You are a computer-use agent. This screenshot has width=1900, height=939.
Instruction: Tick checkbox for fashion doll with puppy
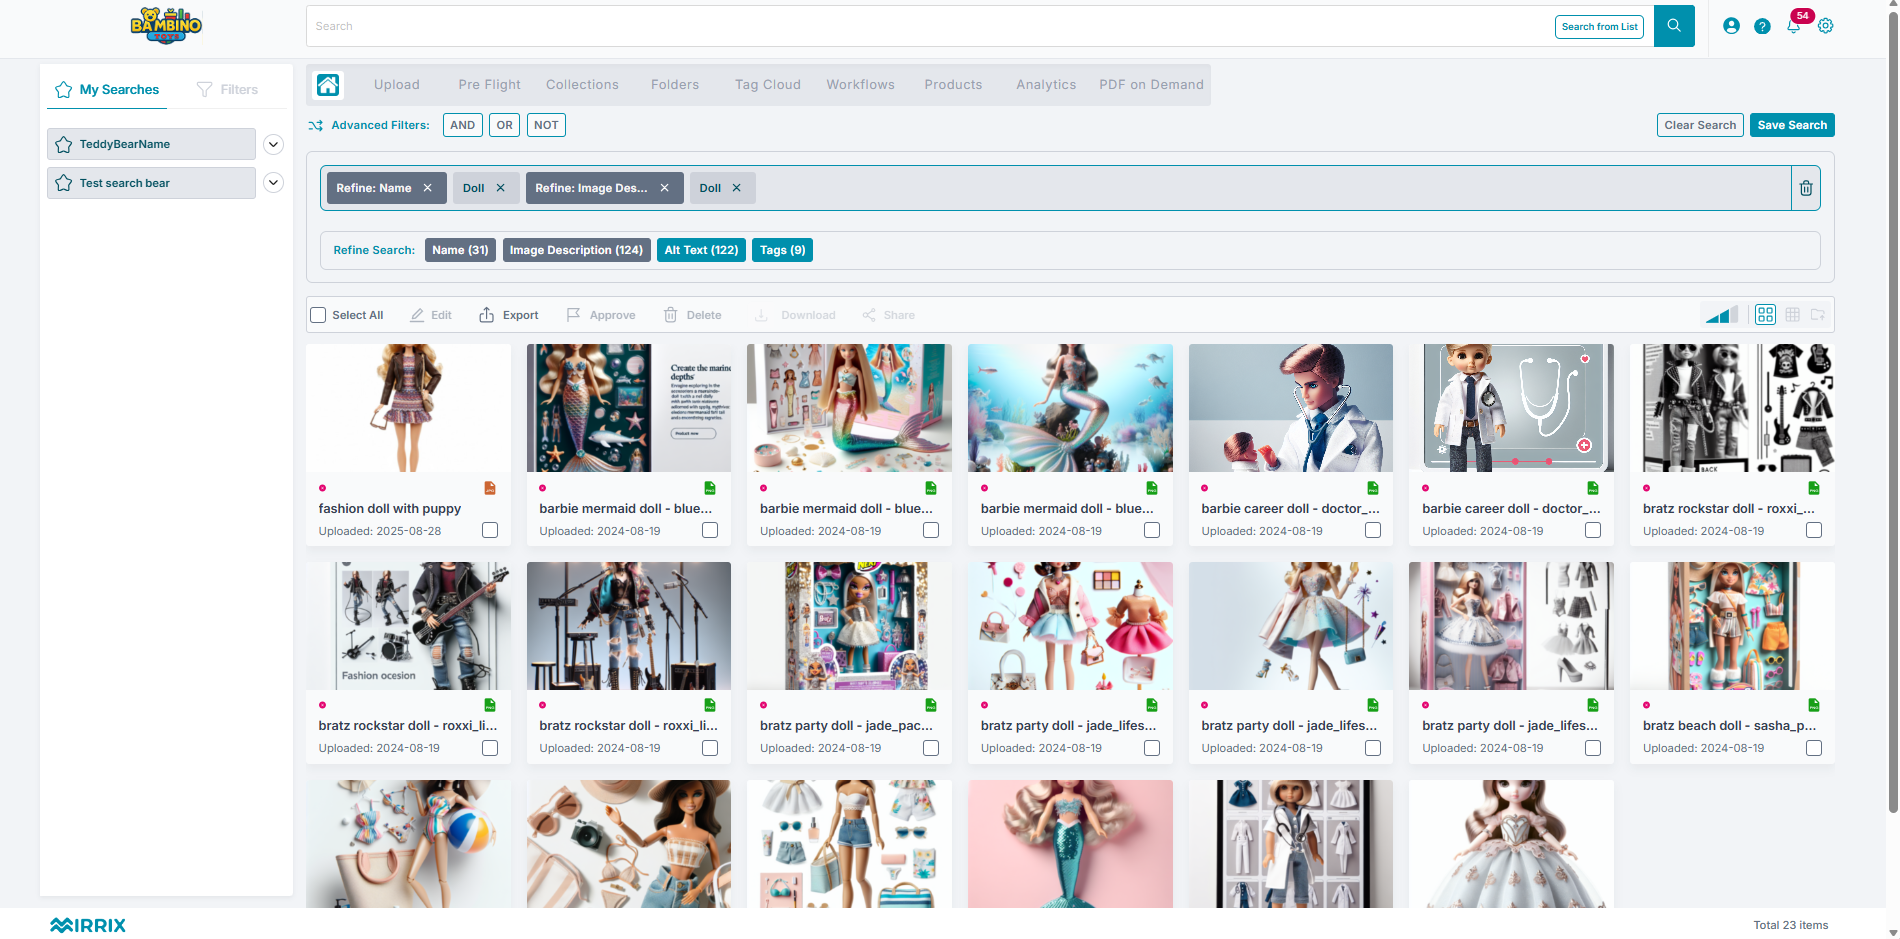tap(490, 530)
